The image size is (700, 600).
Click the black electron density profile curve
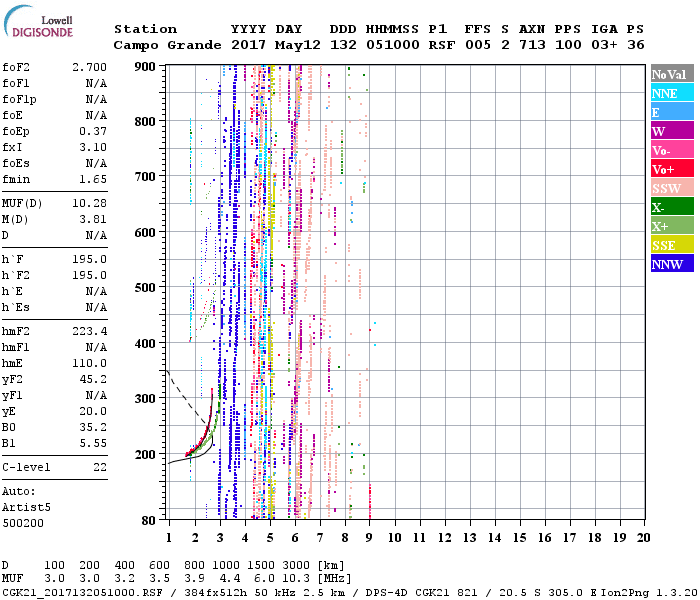203,453
